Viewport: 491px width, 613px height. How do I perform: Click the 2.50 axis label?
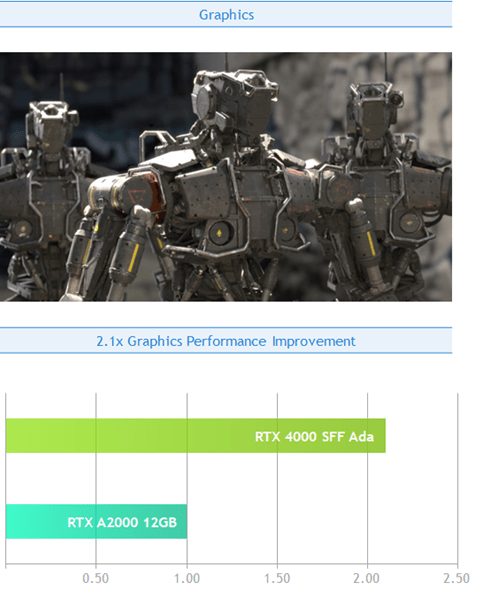457,578
